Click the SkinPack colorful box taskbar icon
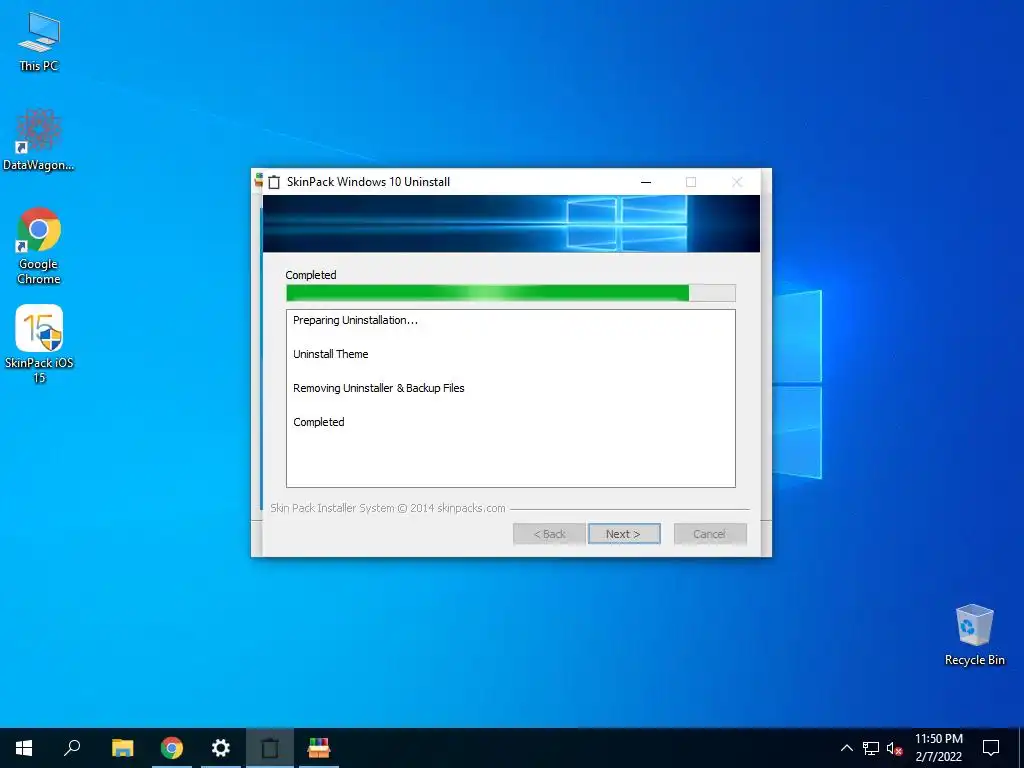1024x768 pixels. click(x=319, y=748)
